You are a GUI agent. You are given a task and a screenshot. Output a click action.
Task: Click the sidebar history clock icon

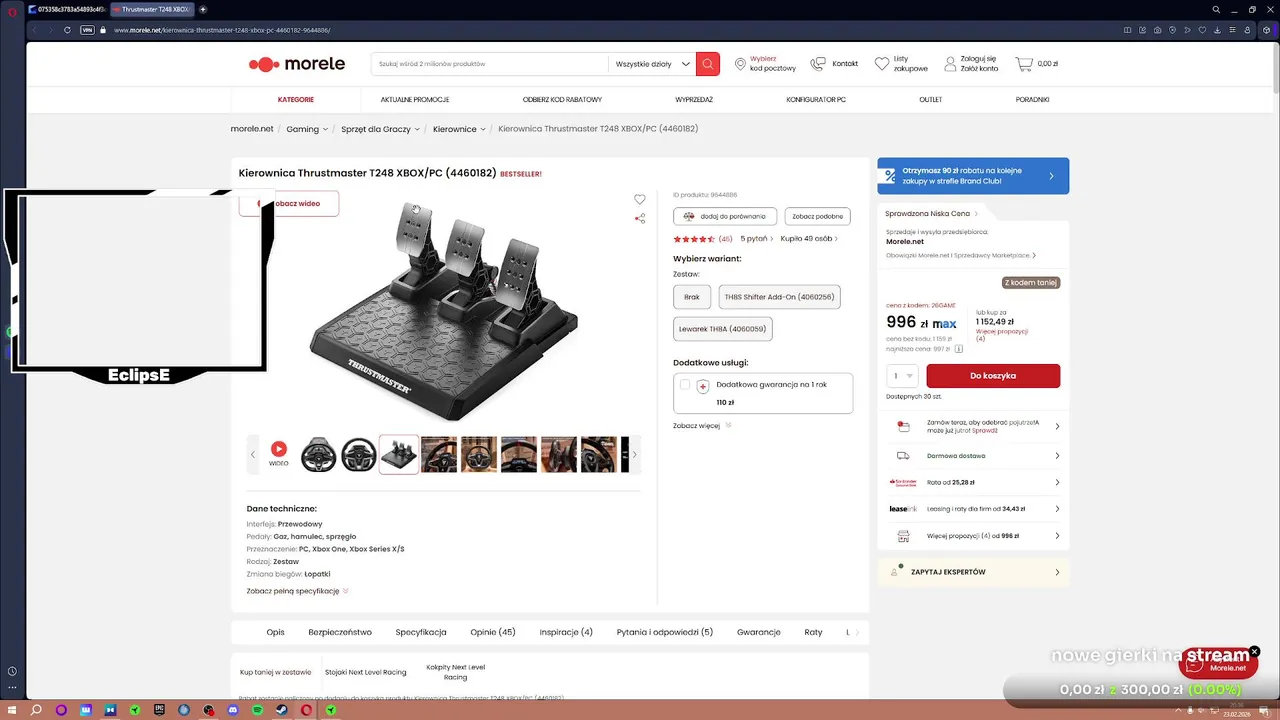pos(12,671)
